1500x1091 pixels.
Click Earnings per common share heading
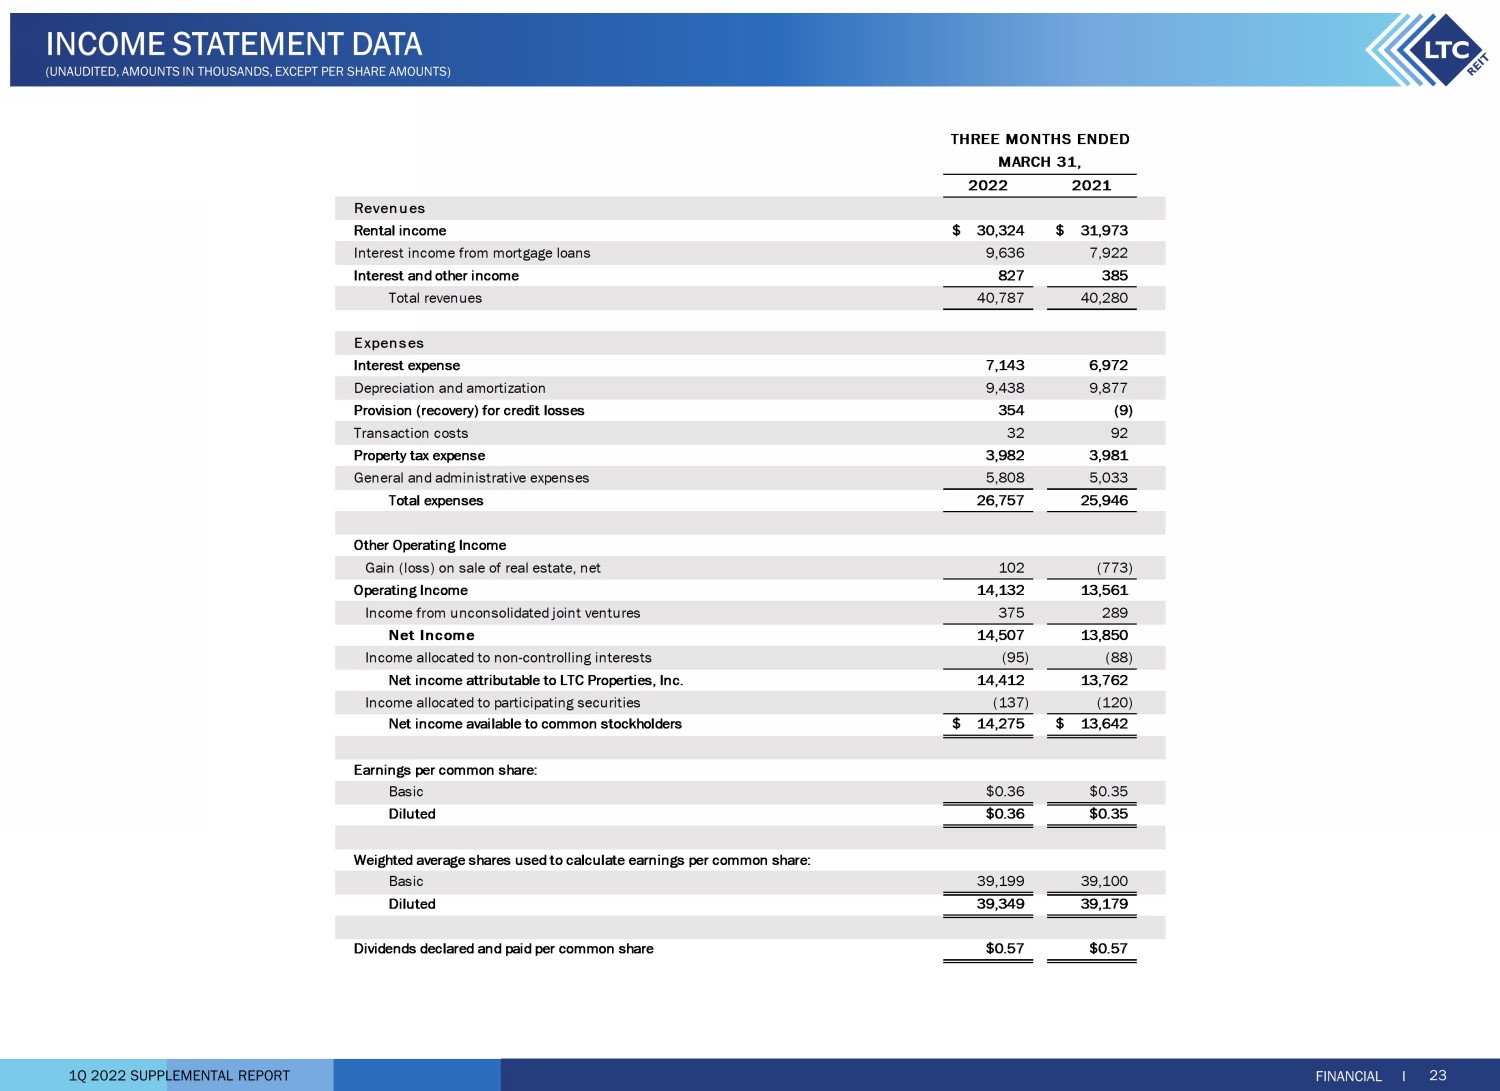(446, 770)
